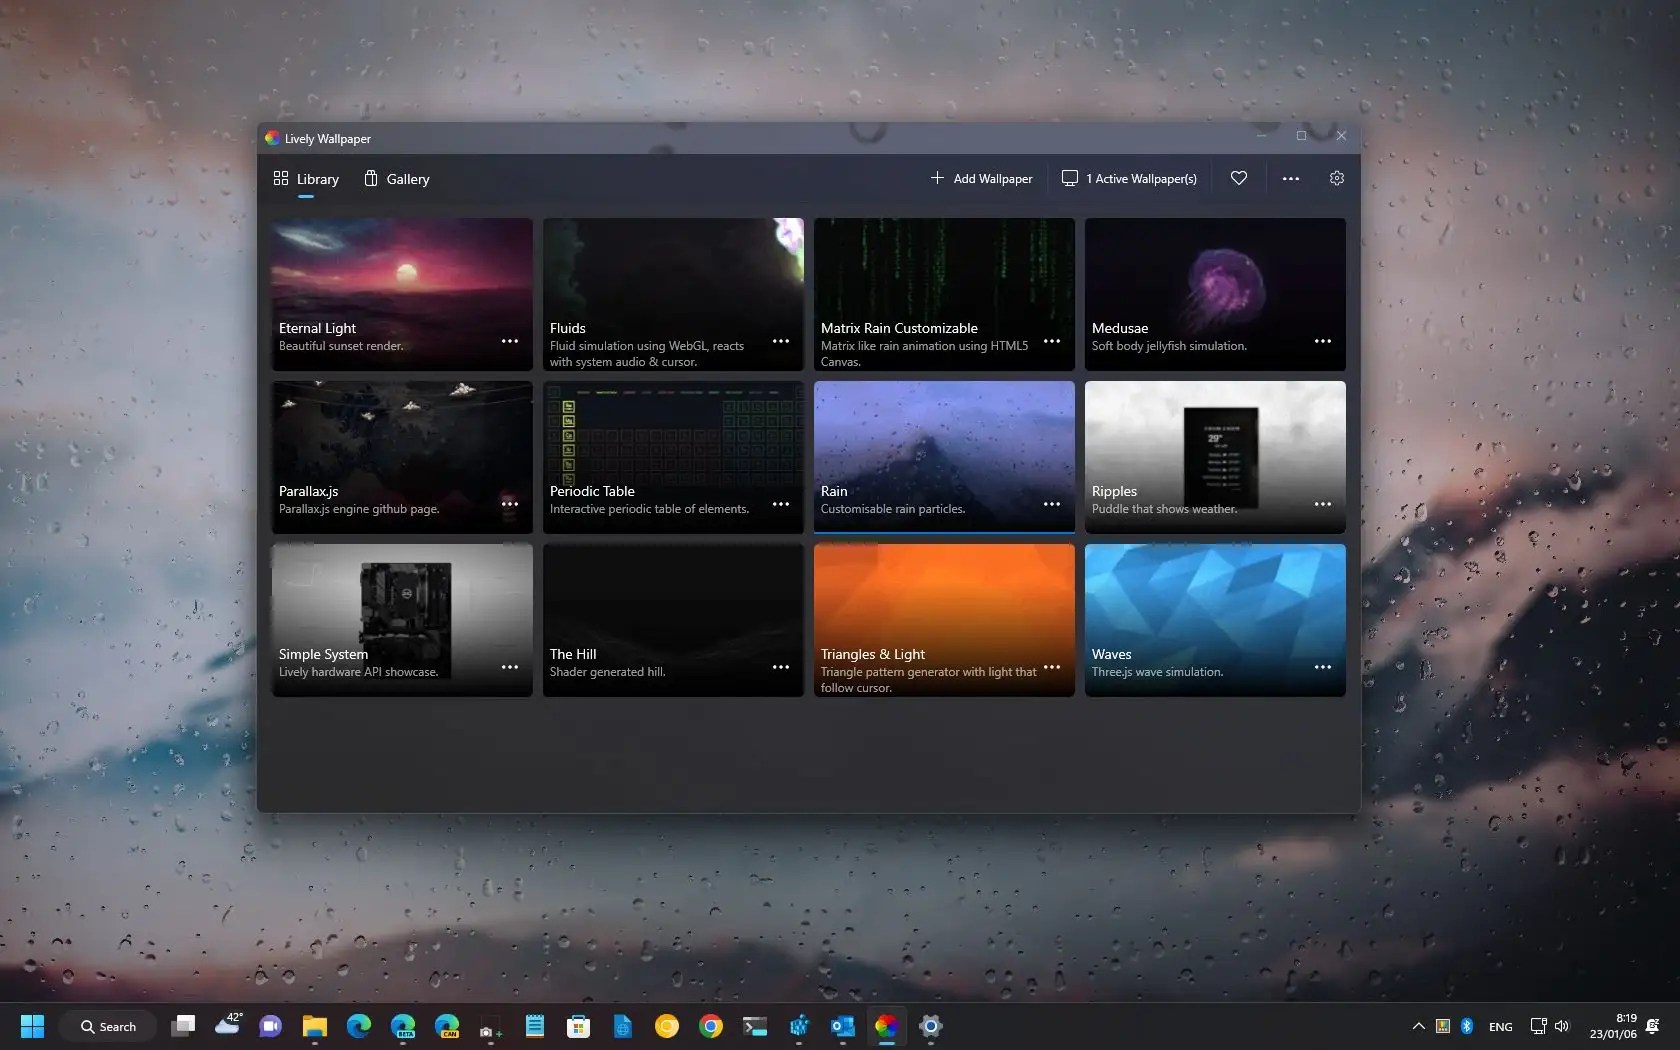Open the volume control in the taskbar
This screenshot has height=1050, width=1680.
pyautogui.click(x=1563, y=1026)
